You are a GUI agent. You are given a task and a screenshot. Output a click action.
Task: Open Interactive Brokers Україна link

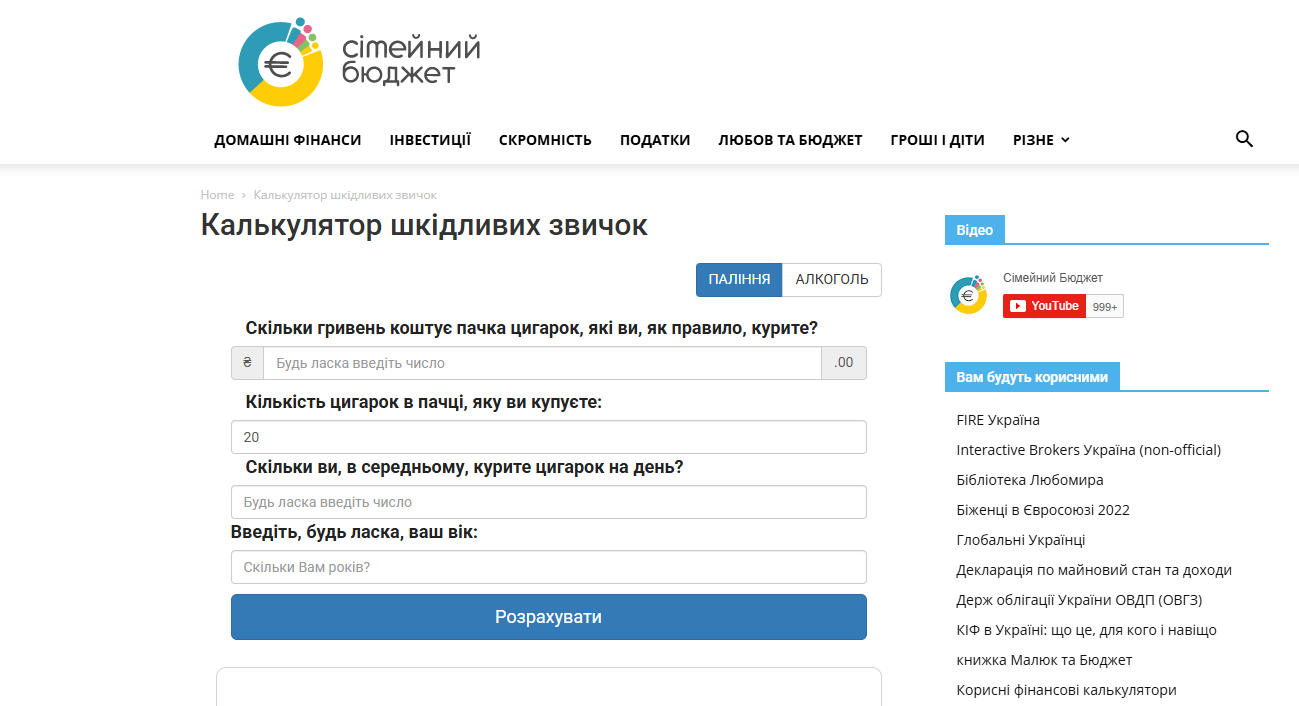tap(1088, 450)
